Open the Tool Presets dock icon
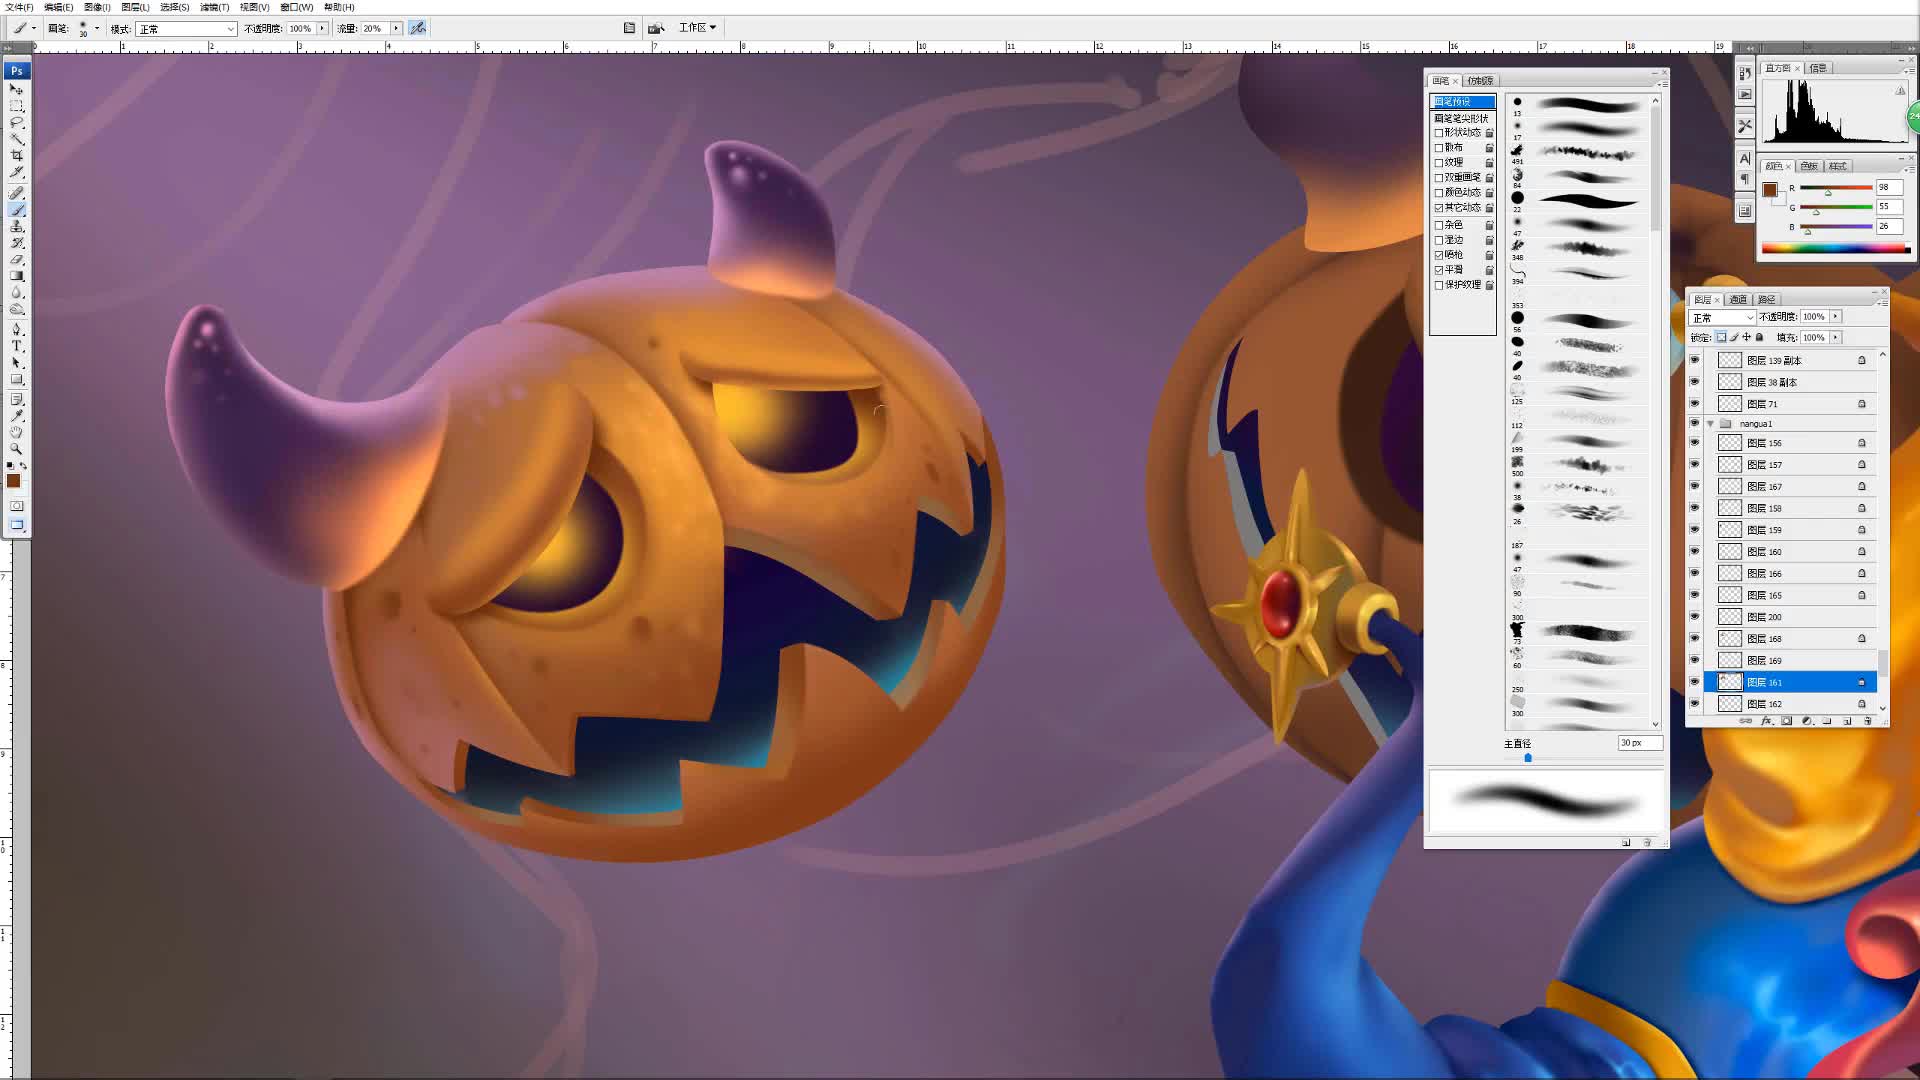This screenshot has width=1920, height=1080. coord(1745,126)
